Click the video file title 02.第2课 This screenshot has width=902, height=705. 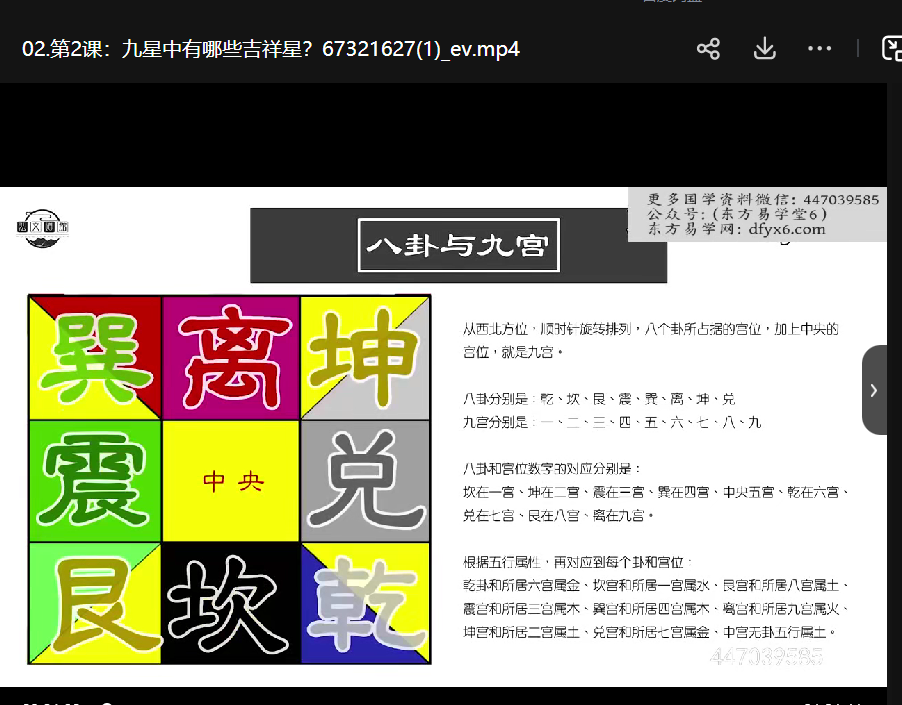point(270,49)
